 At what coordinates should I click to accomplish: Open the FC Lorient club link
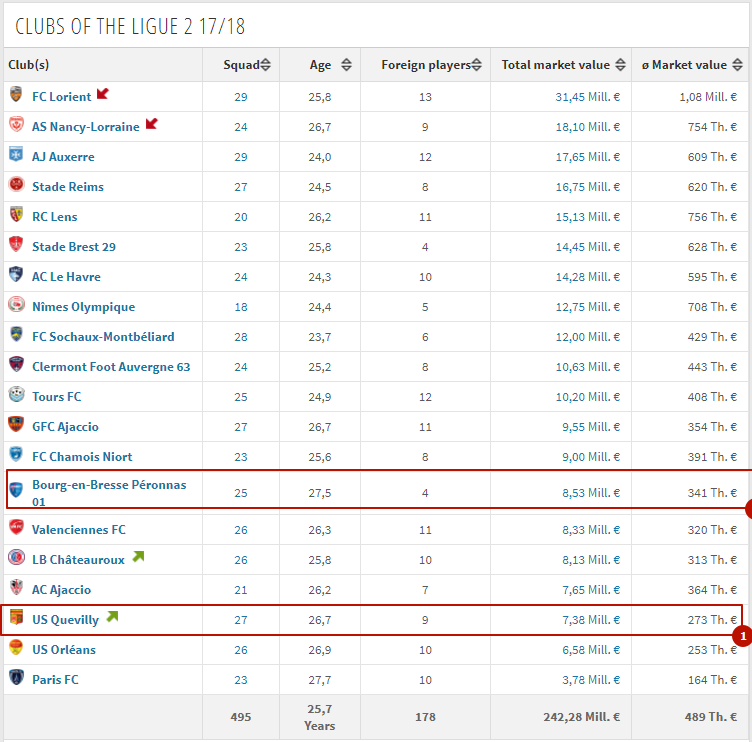coord(61,97)
